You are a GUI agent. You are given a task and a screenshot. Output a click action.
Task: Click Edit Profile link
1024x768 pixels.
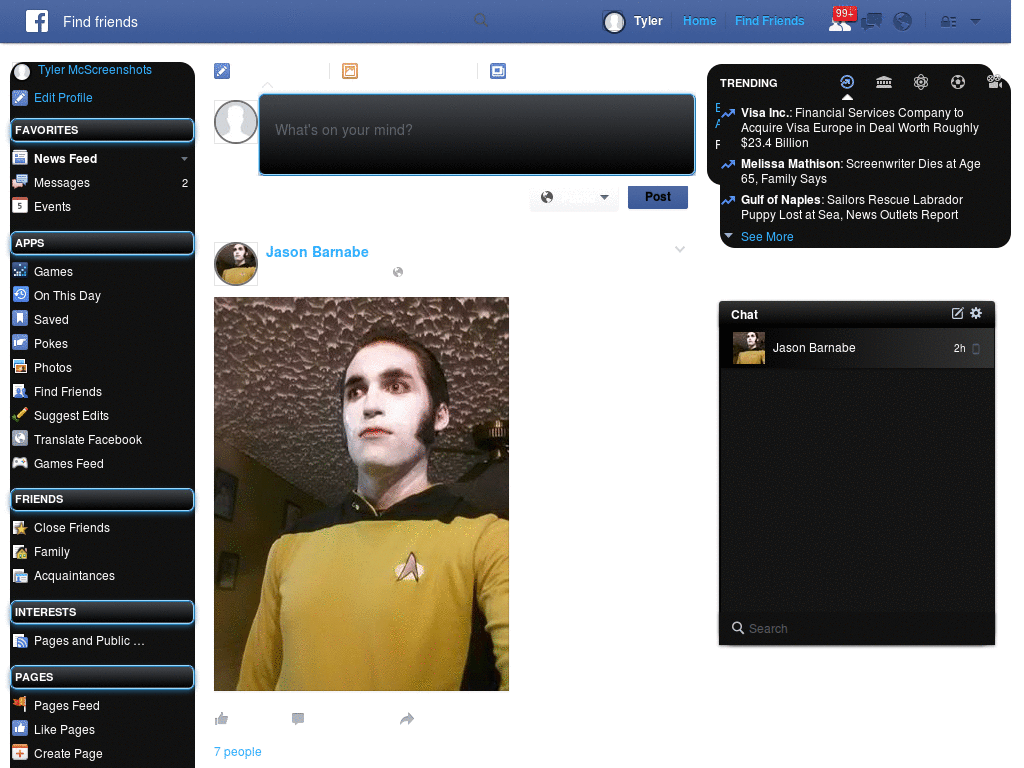point(63,98)
